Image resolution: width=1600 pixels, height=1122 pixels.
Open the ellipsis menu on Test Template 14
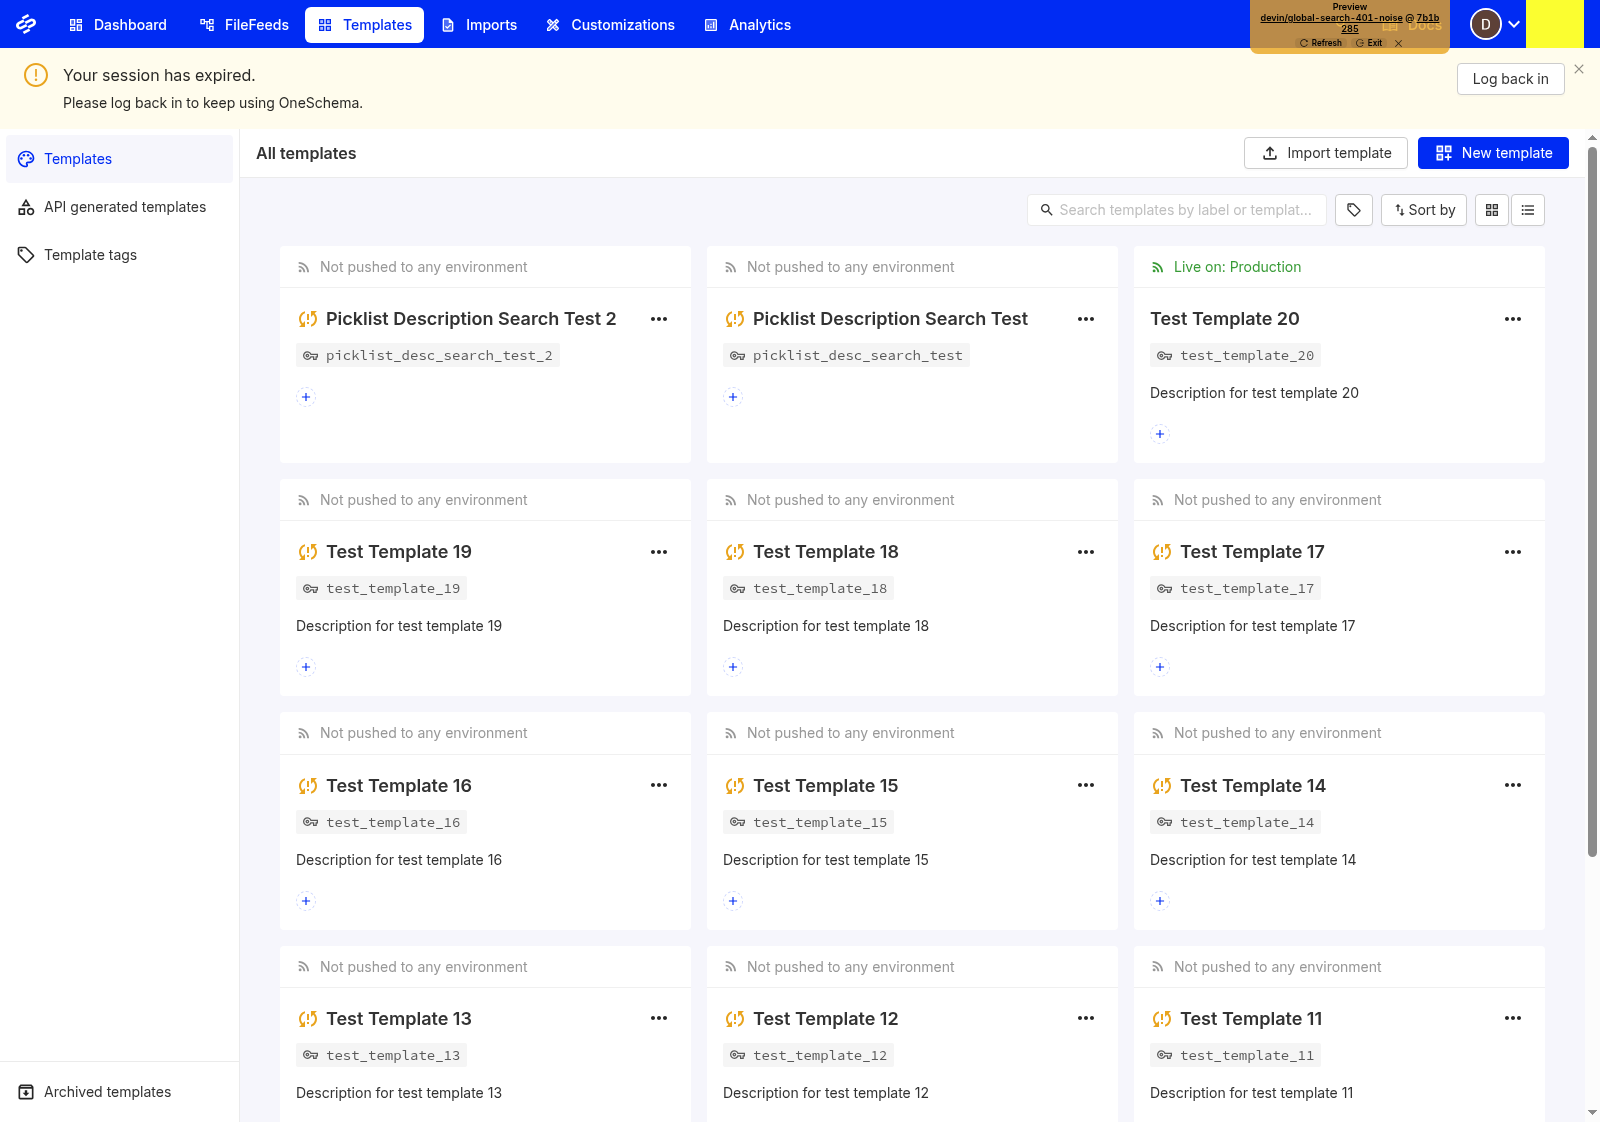tap(1513, 785)
